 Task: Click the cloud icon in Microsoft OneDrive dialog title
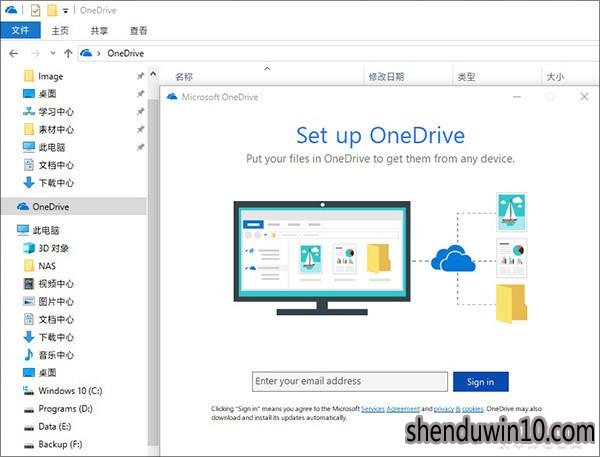(x=172, y=96)
